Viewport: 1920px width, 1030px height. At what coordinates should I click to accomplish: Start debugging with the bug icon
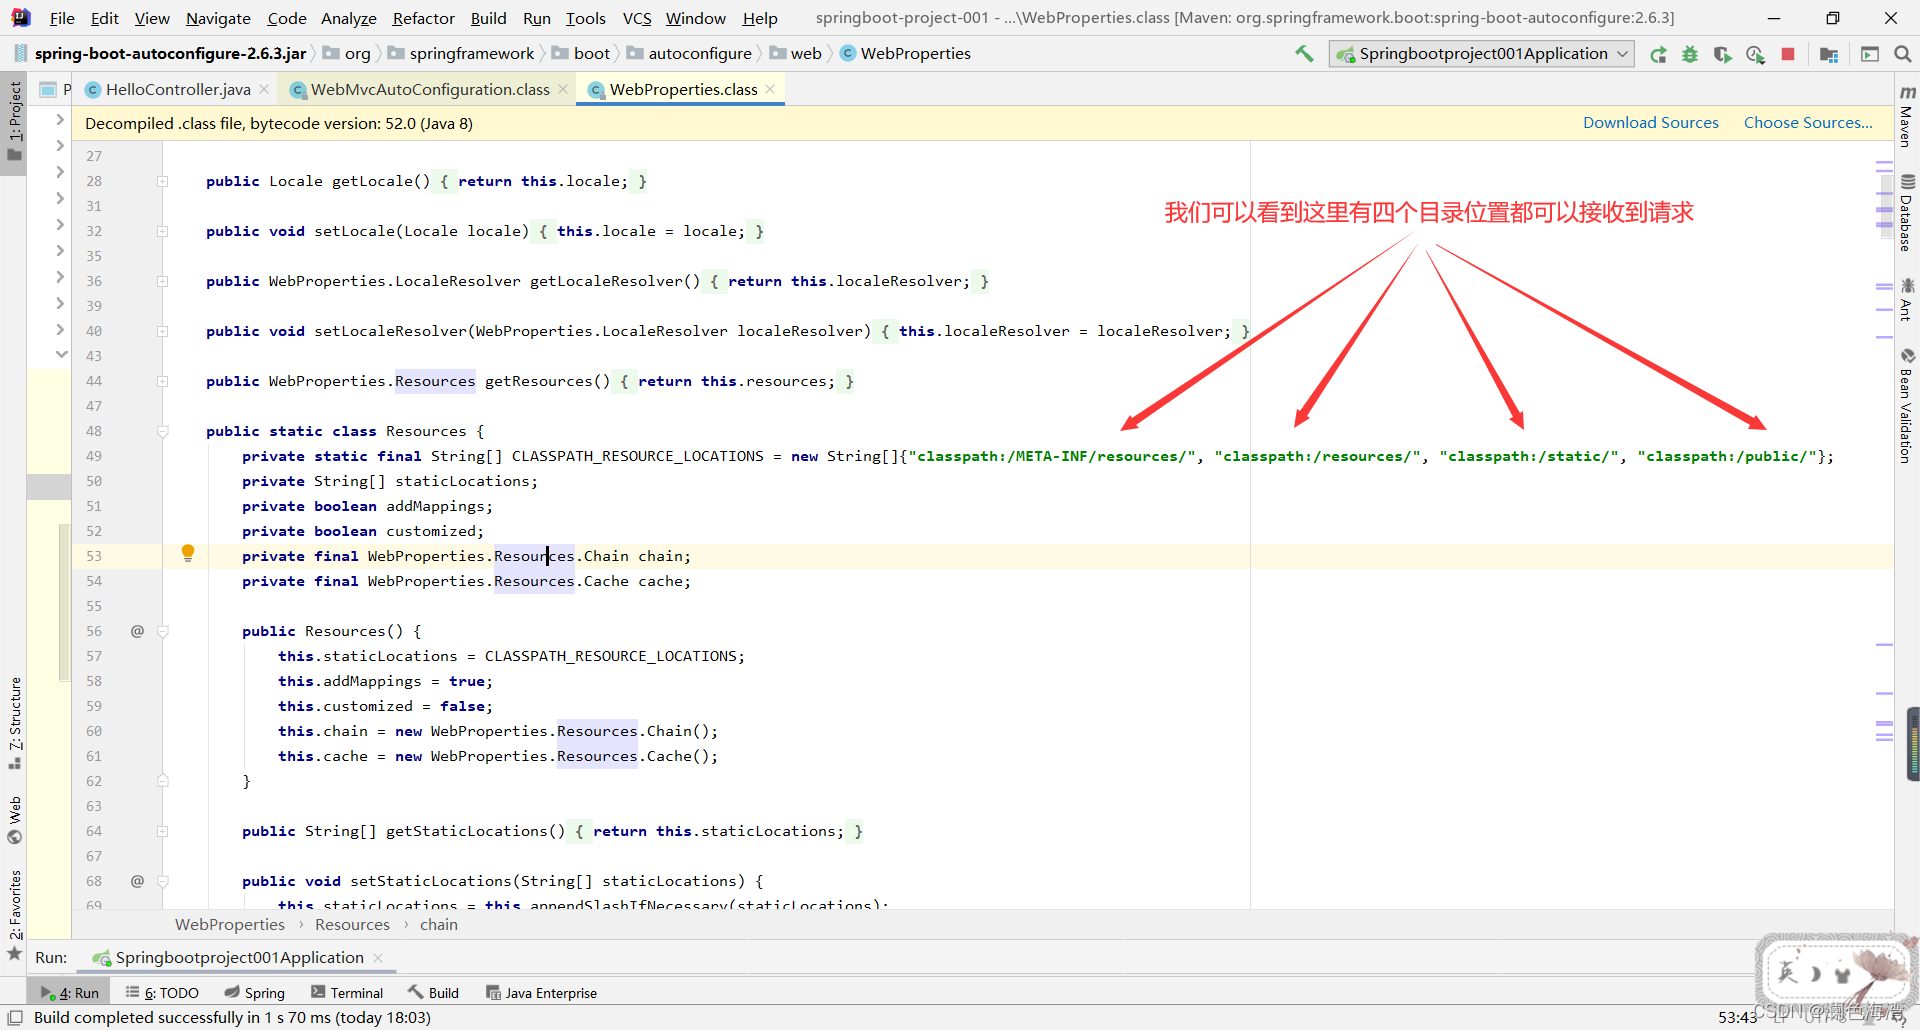(1690, 54)
